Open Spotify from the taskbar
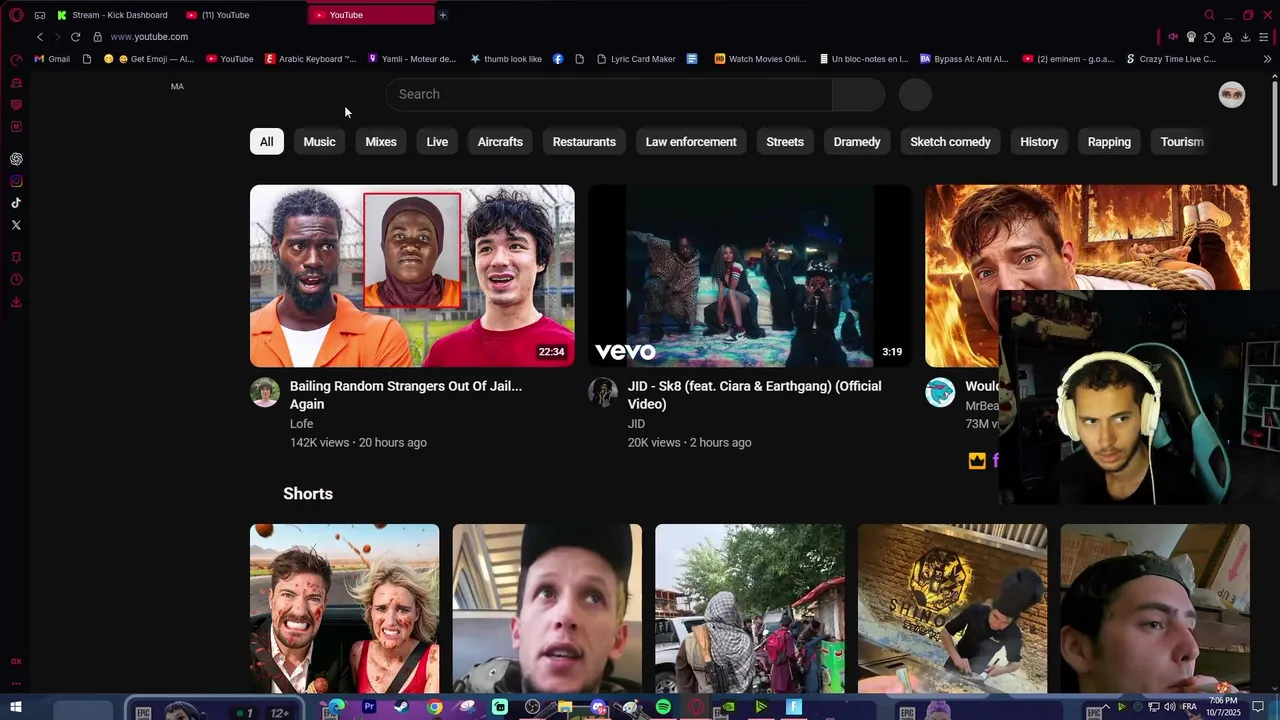The height and width of the screenshot is (720, 1280). (663, 707)
